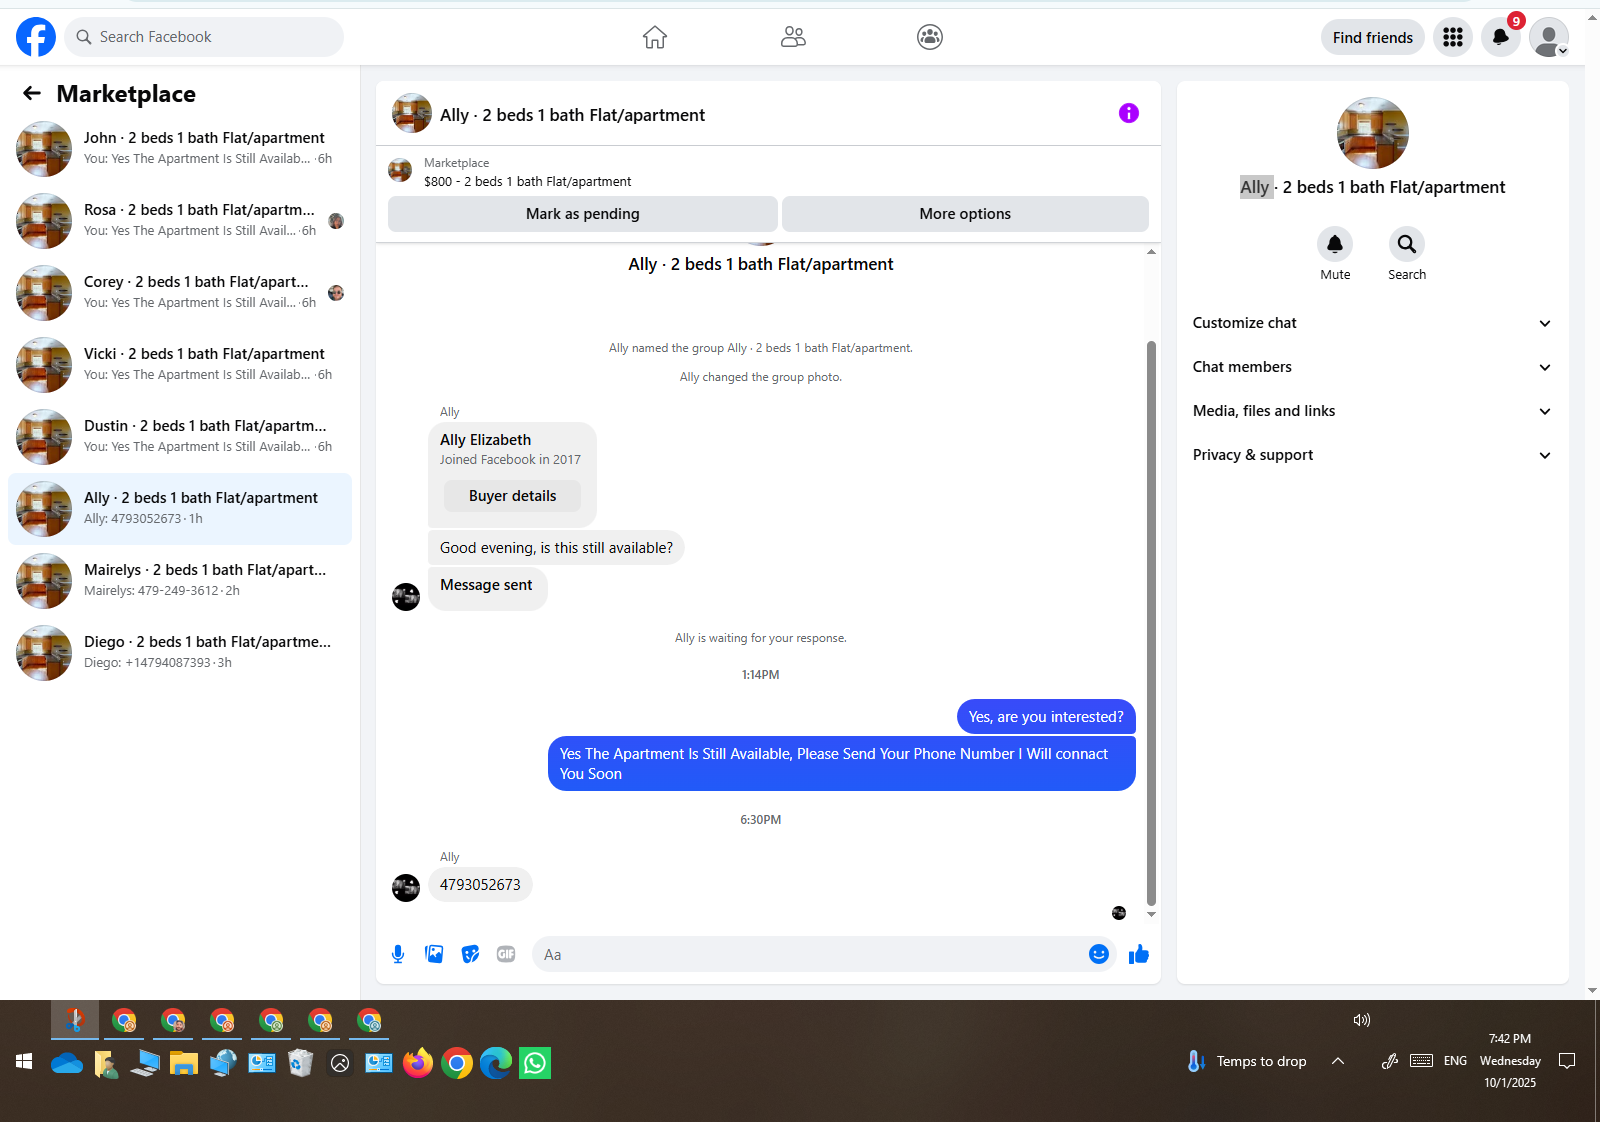The height and width of the screenshot is (1122, 1600).
Task: Open the account profile menu
Action: 1549,37
